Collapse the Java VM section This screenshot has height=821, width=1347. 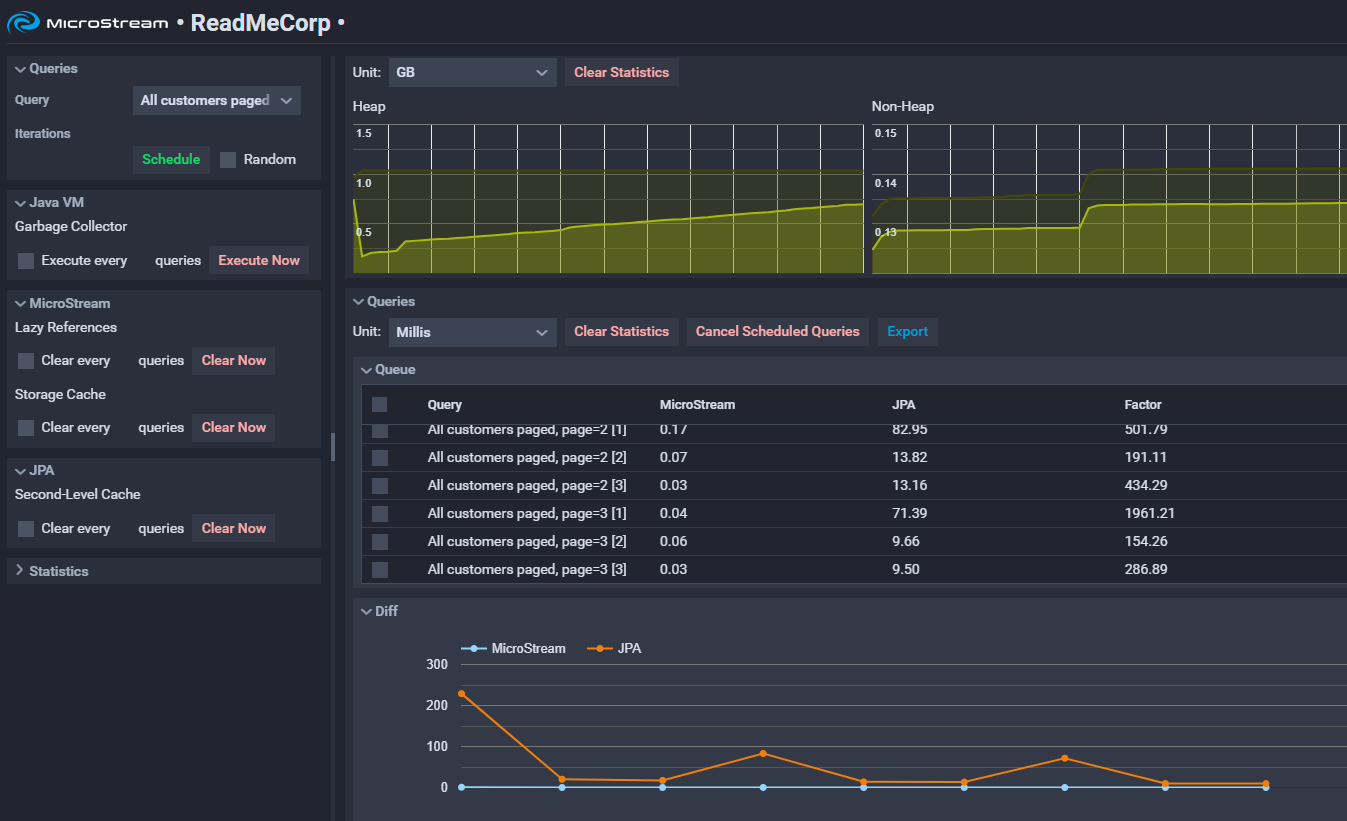49,202
